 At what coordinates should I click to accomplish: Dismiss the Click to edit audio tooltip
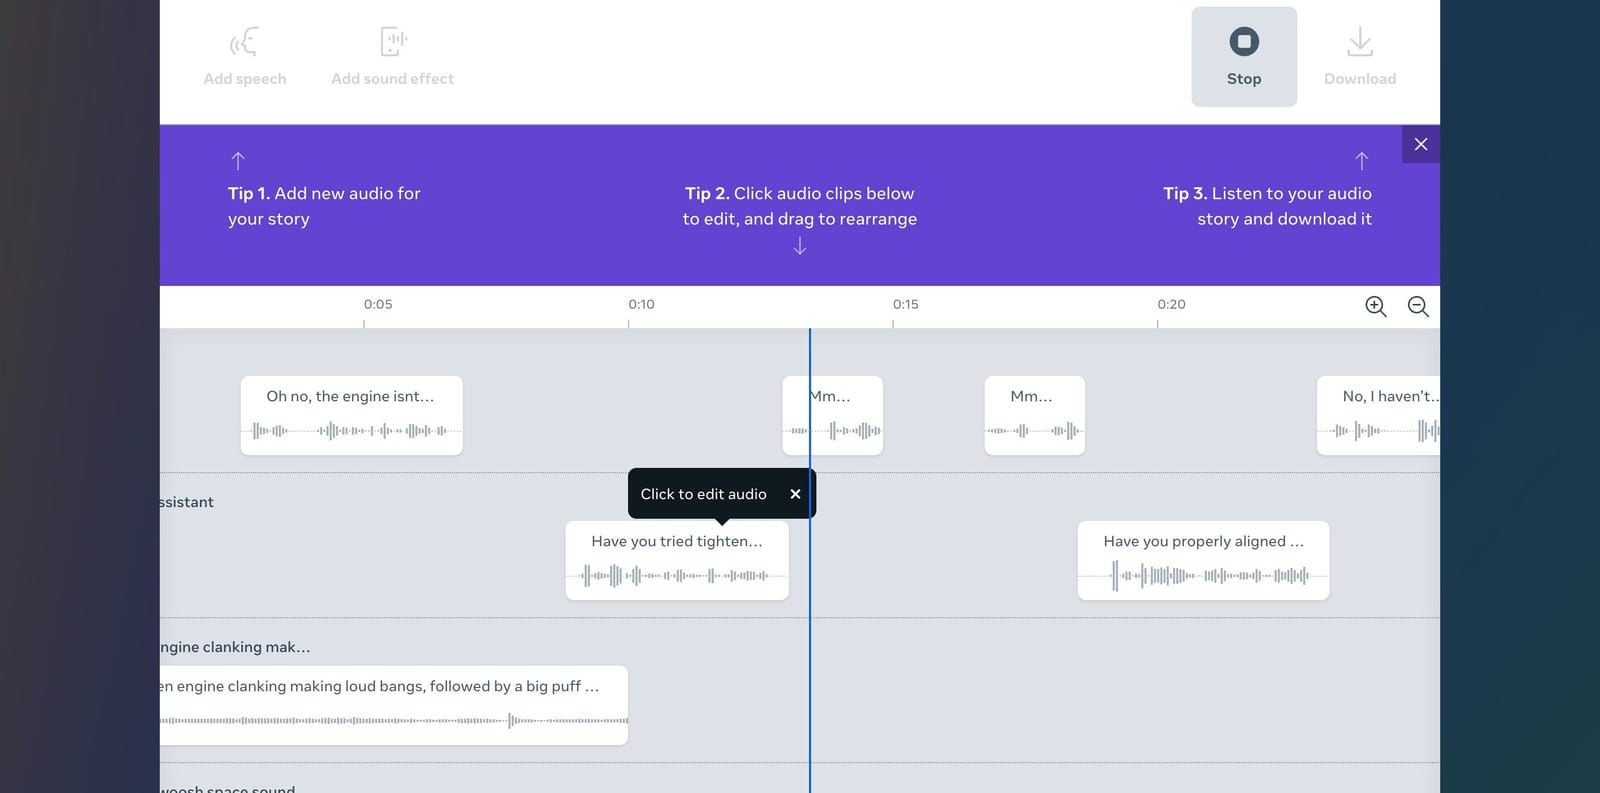(x=795, y=494)
